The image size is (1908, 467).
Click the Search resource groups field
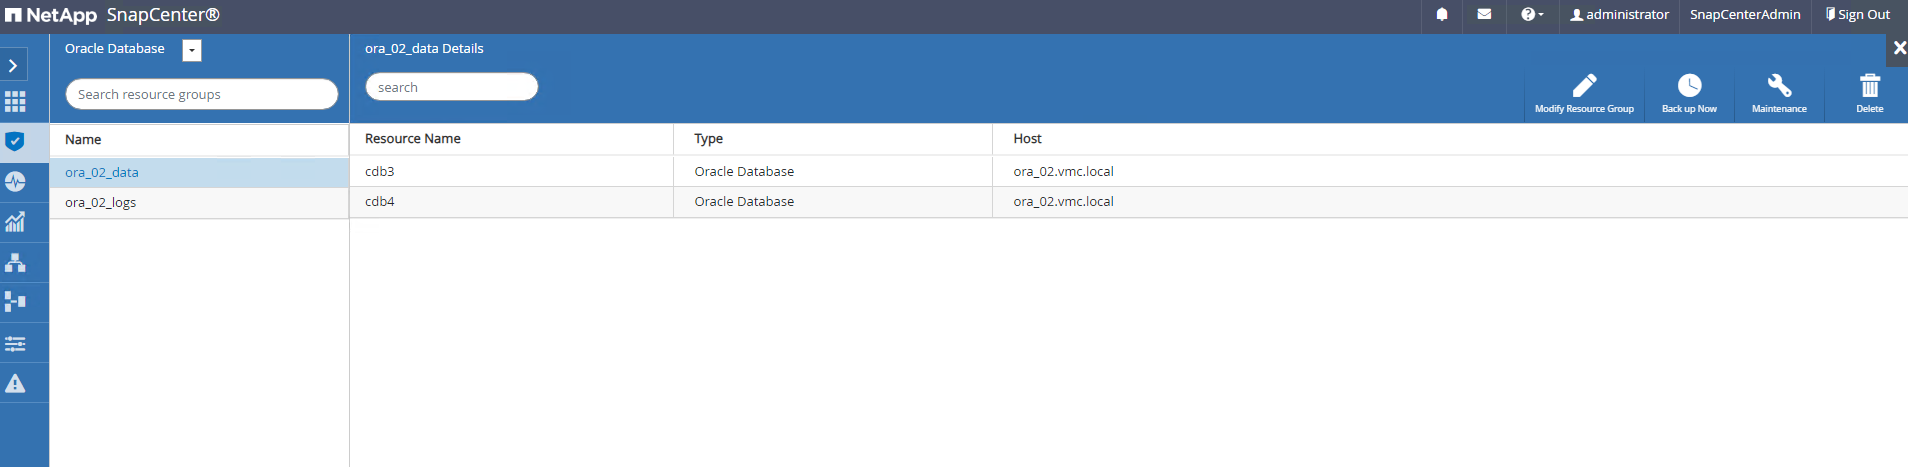tap(201, 94)
